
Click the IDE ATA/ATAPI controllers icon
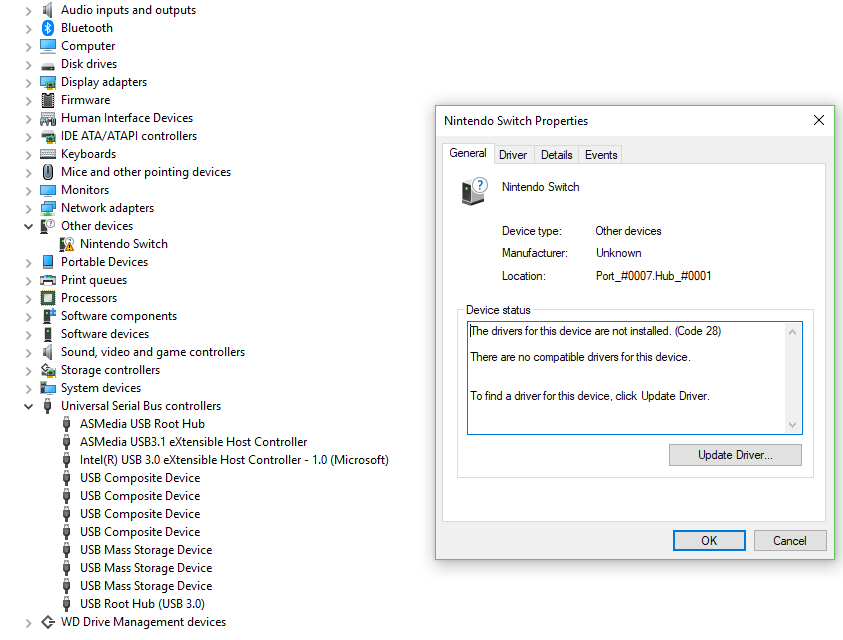tap(48, 137)
